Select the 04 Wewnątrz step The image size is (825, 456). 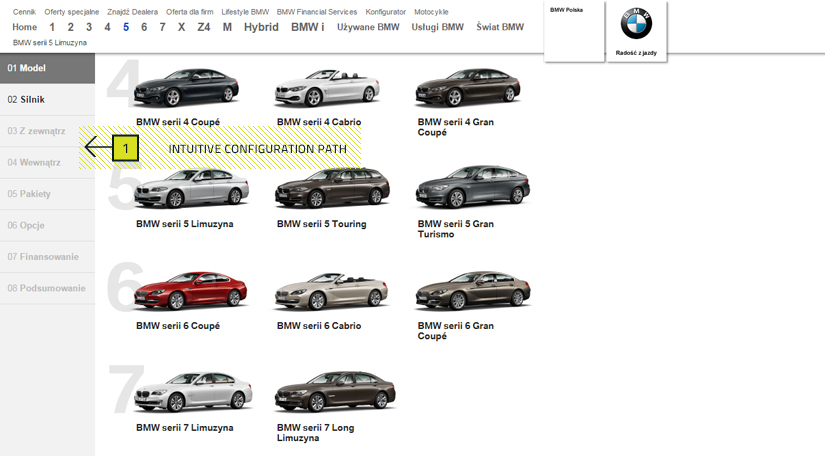(x=47, y=163)
